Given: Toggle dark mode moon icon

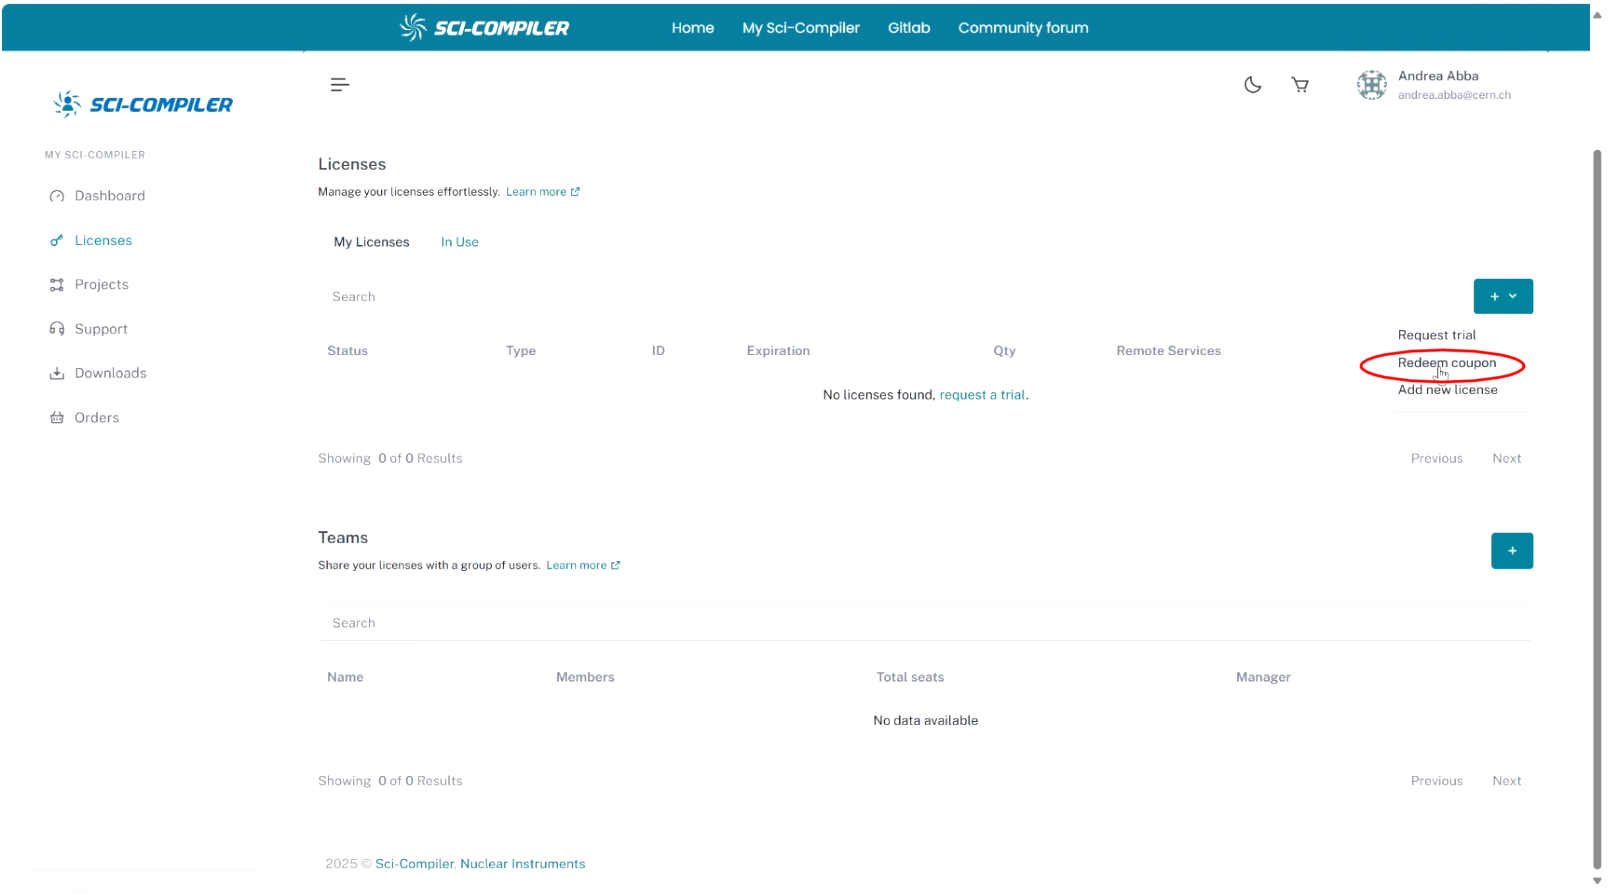Looking at the screenshot, I should pyautogui.click(x=1252, y=85).
